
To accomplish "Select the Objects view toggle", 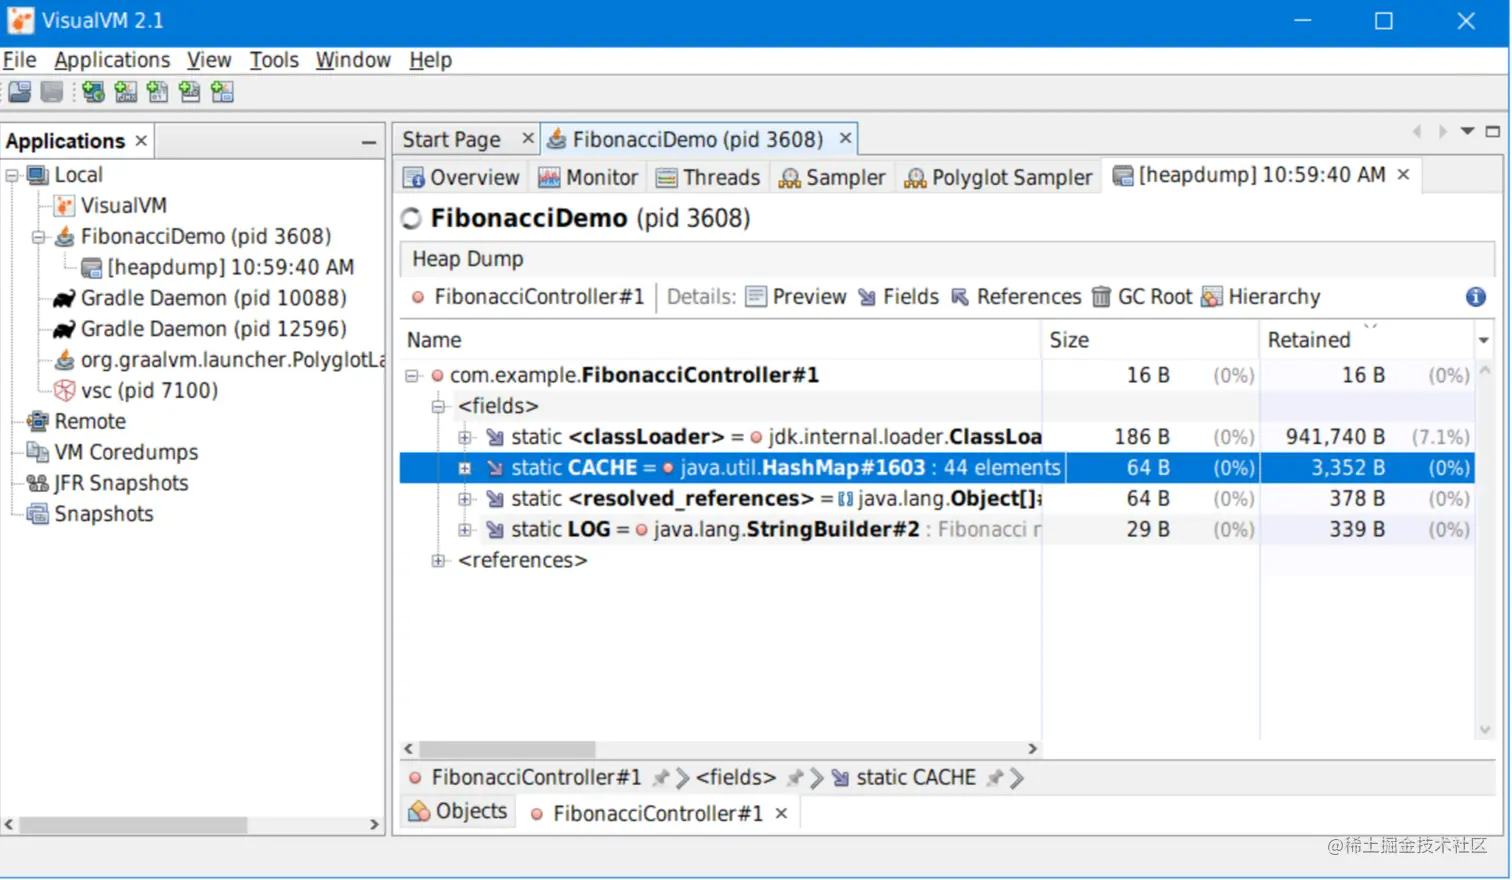I will click(458, 811).
